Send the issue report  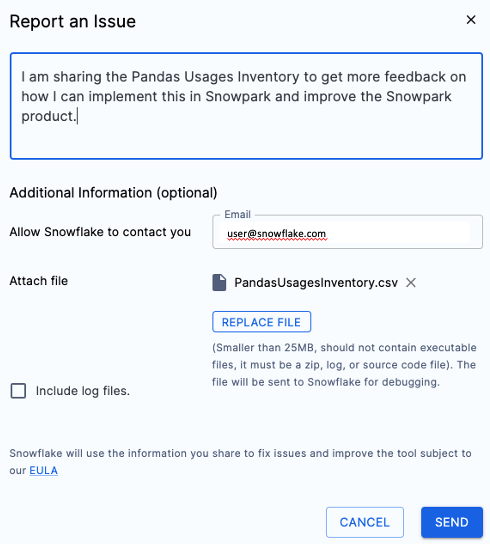[x=452, y=522]
